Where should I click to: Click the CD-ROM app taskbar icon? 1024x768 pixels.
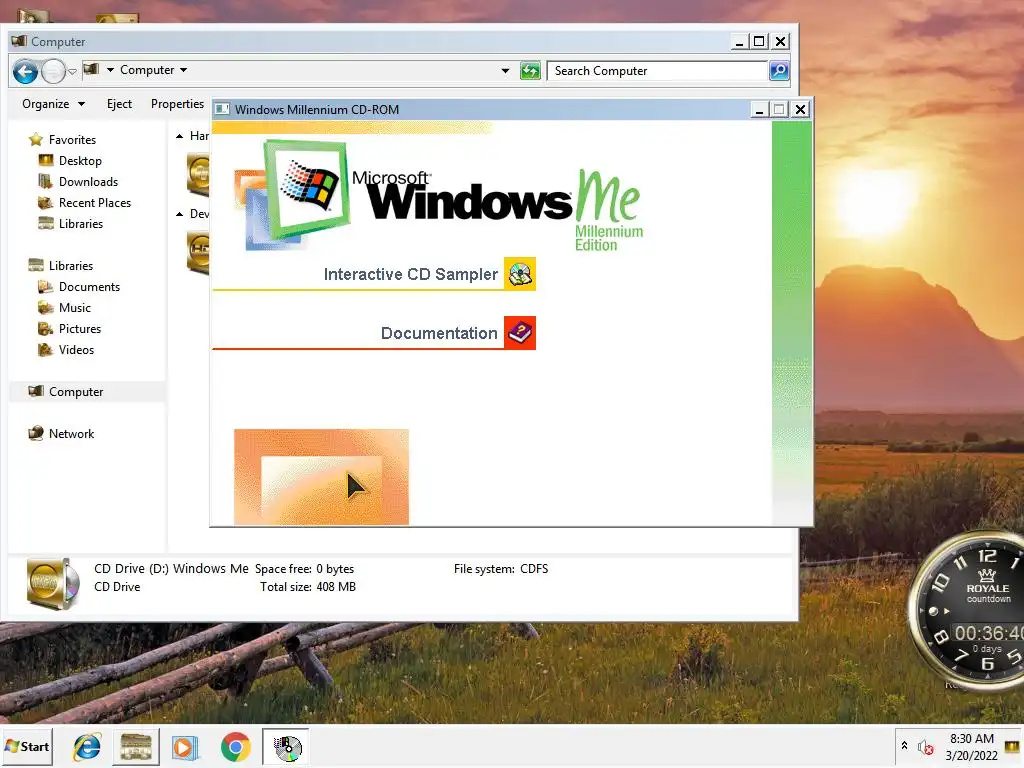pos(286,747)
